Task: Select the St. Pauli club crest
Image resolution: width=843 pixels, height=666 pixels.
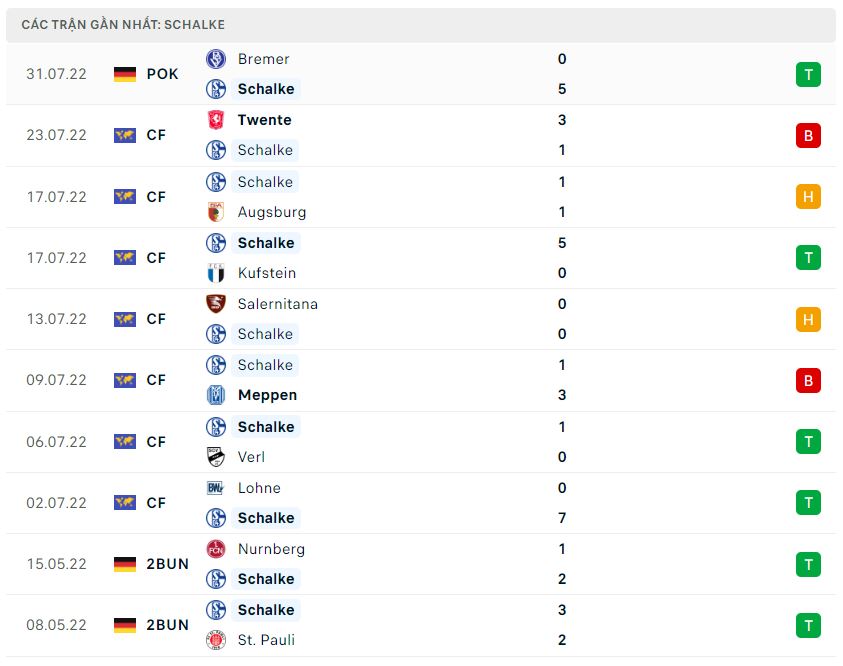Action: pyautogui.click(x=218, y=640)
